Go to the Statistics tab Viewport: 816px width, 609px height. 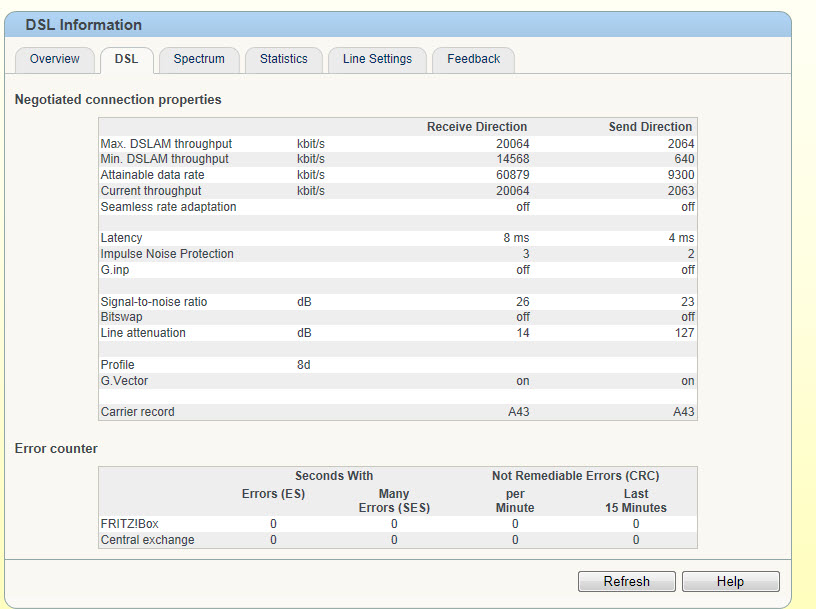click(x=283, y=59)
